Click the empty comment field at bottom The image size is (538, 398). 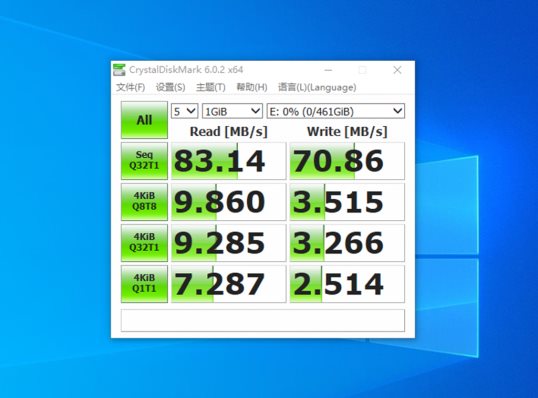tap(263, 320)
